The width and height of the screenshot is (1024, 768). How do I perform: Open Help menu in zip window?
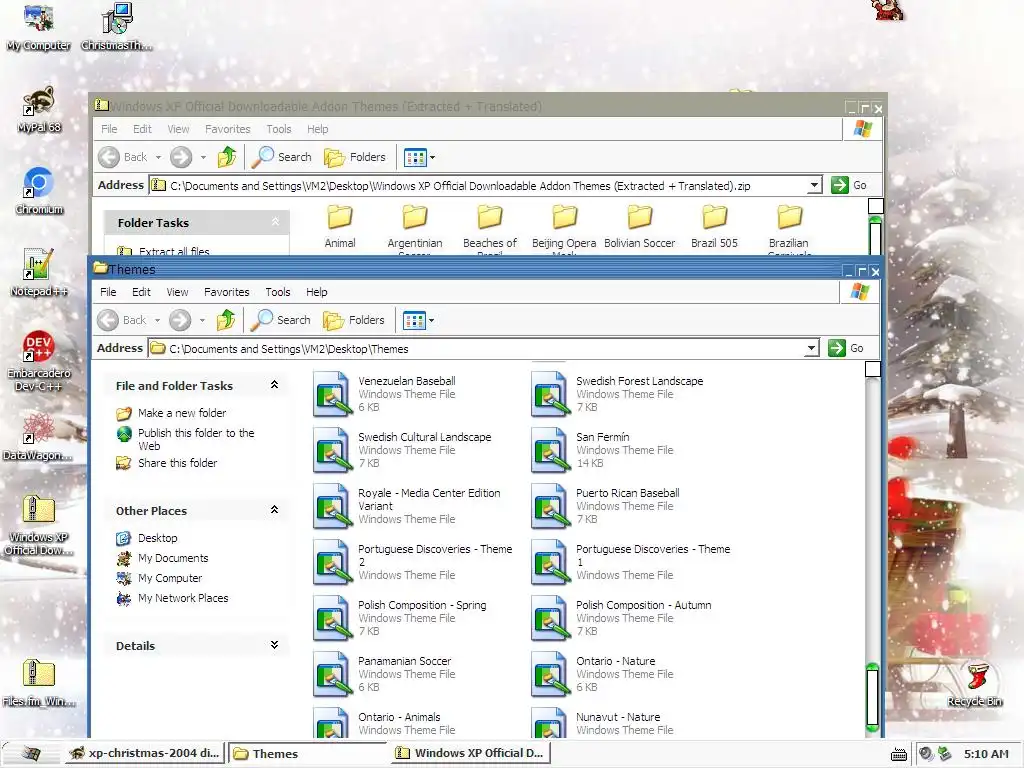click(x=317, y=129)
